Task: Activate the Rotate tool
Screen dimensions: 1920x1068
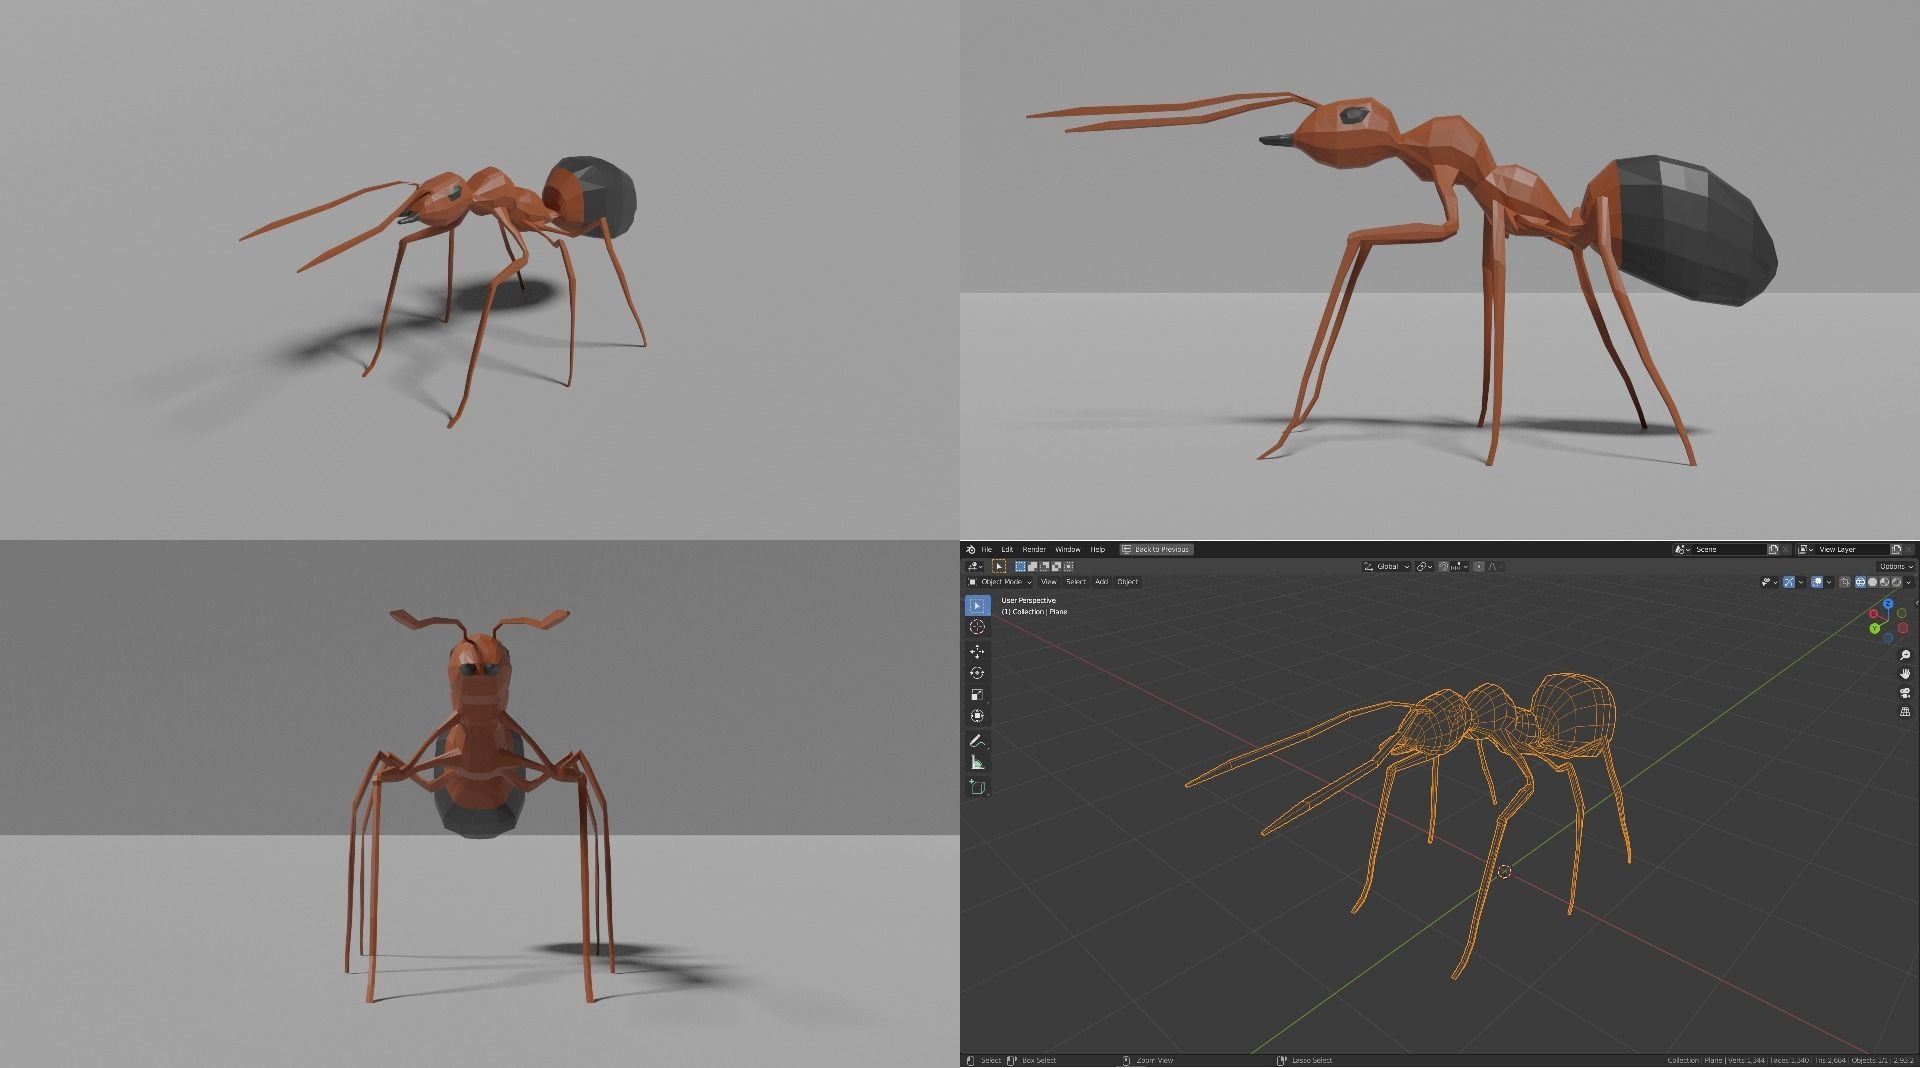Action: pyautogui.click(x=977, y=672)
